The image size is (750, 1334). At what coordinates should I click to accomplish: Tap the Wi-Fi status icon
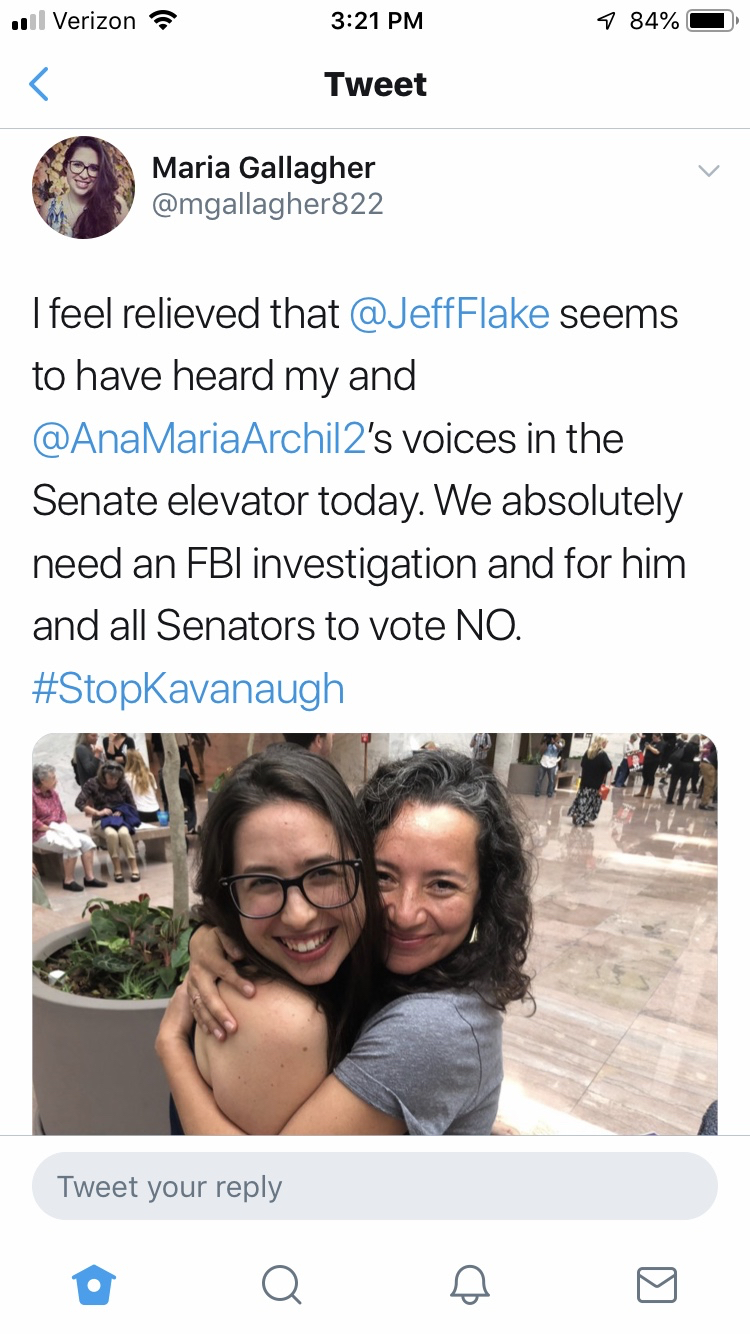click(x=160, y=21)
